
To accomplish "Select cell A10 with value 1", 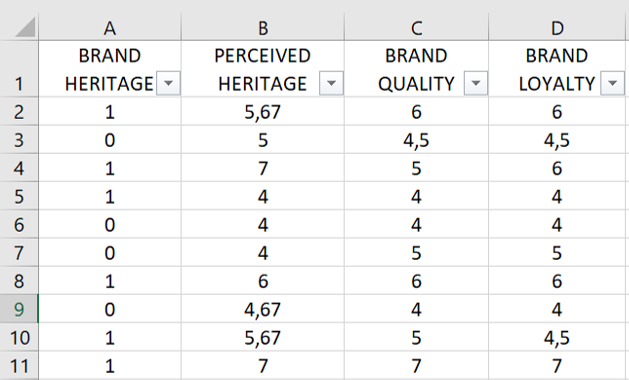I will (x=110, y=337).
